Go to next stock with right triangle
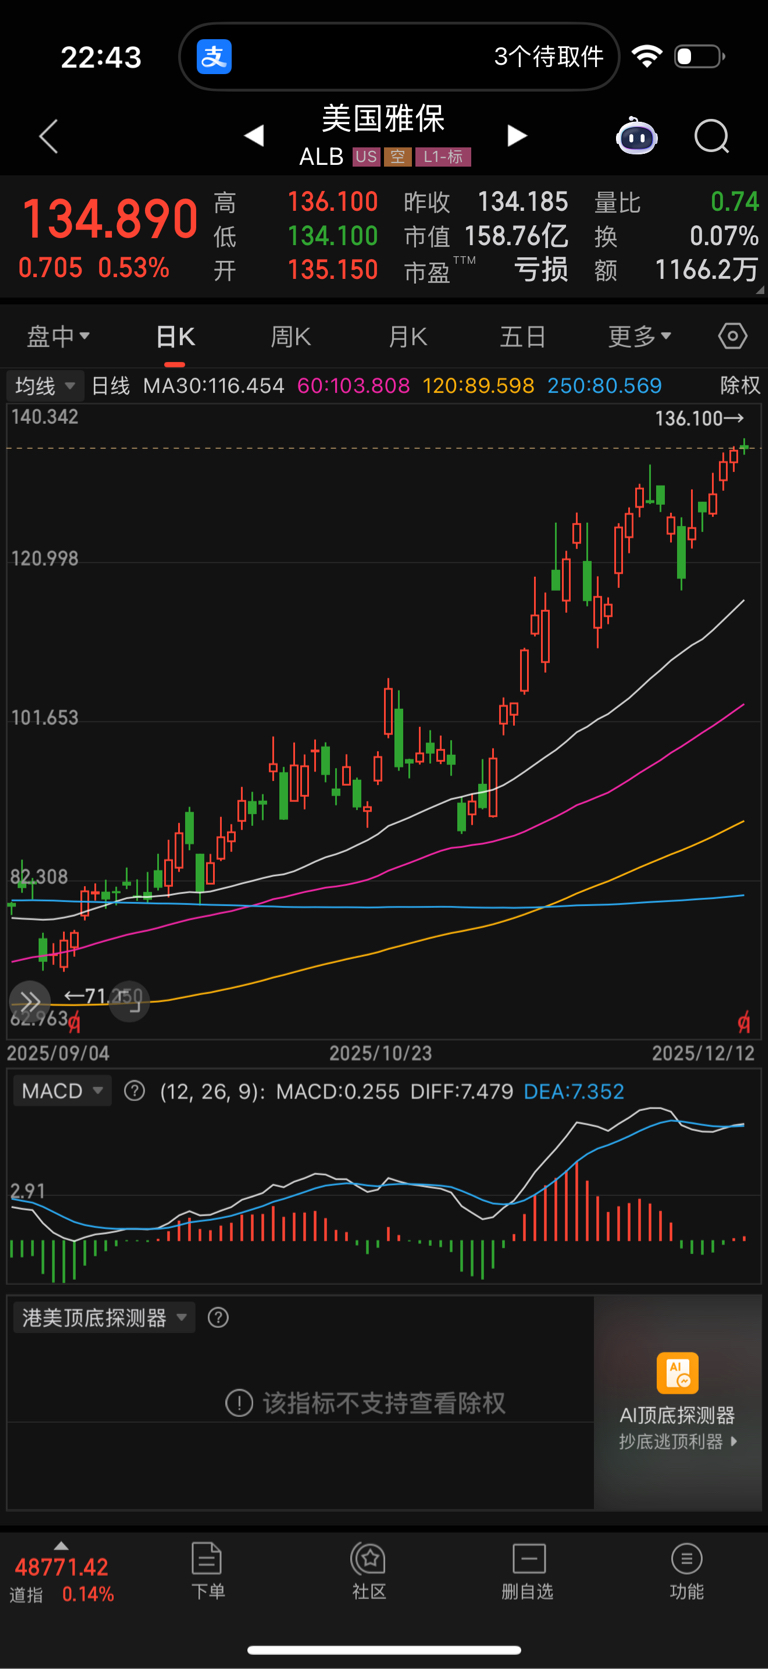The height and width of the screenshot is (1669, 768). [x=516, y=135]
